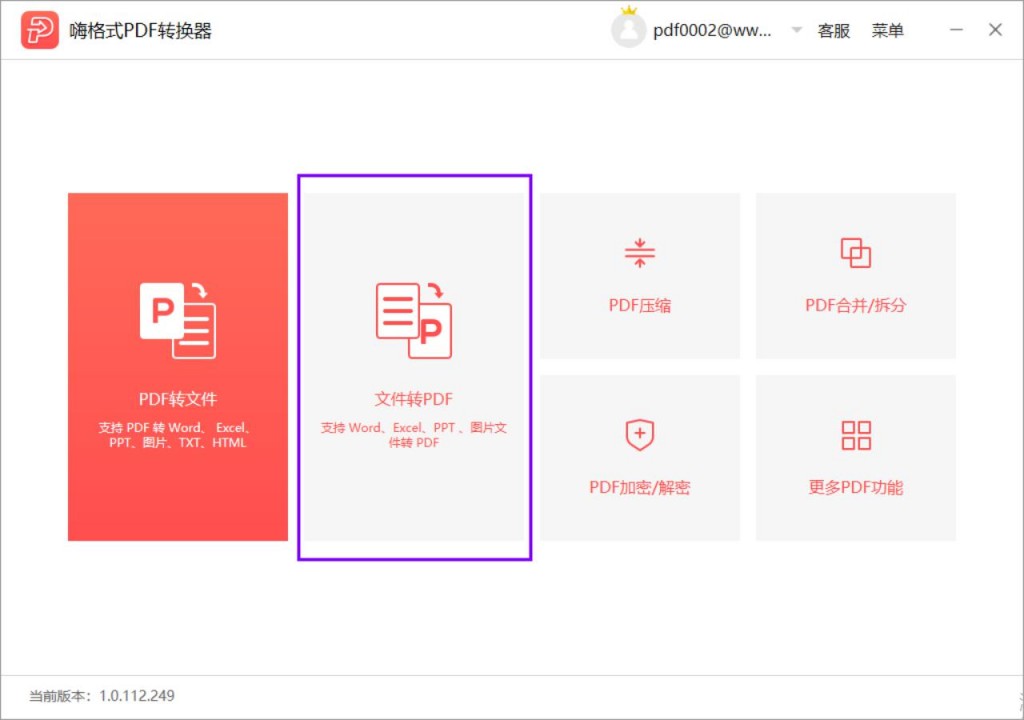
Task: Click the user avatar with crown
Action: pyautogui.click(x=628, y=27)
